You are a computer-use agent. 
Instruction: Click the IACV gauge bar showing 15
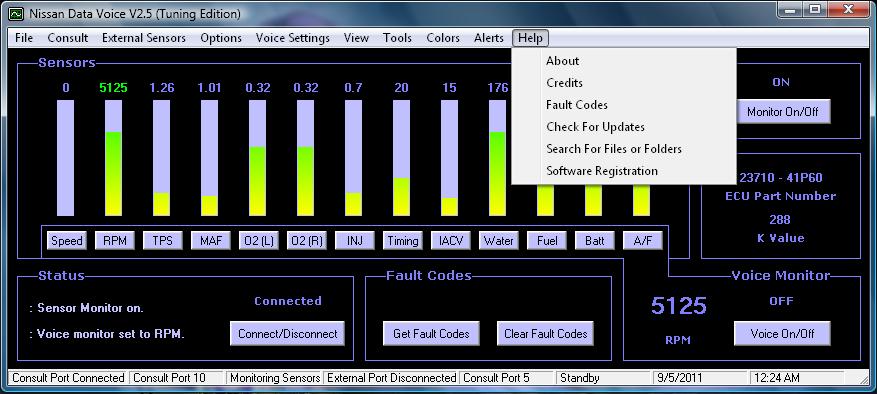pyautogui.click(x=450, y=158)
